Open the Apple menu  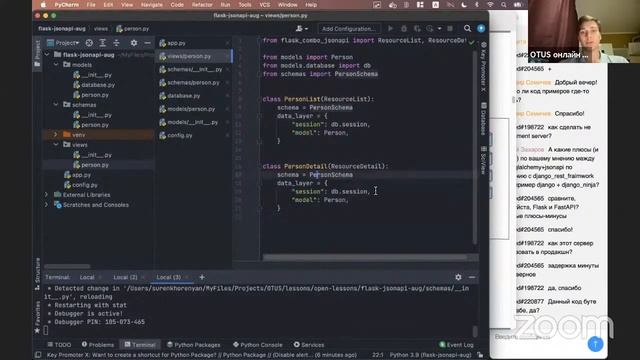[43, 5]
